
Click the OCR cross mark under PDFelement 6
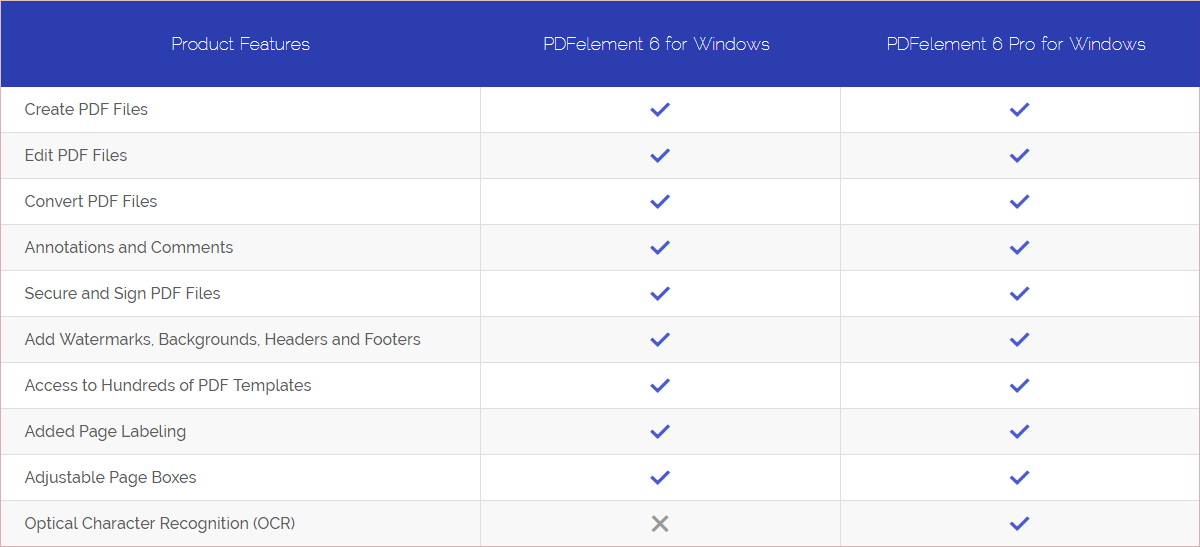[660, 523]
